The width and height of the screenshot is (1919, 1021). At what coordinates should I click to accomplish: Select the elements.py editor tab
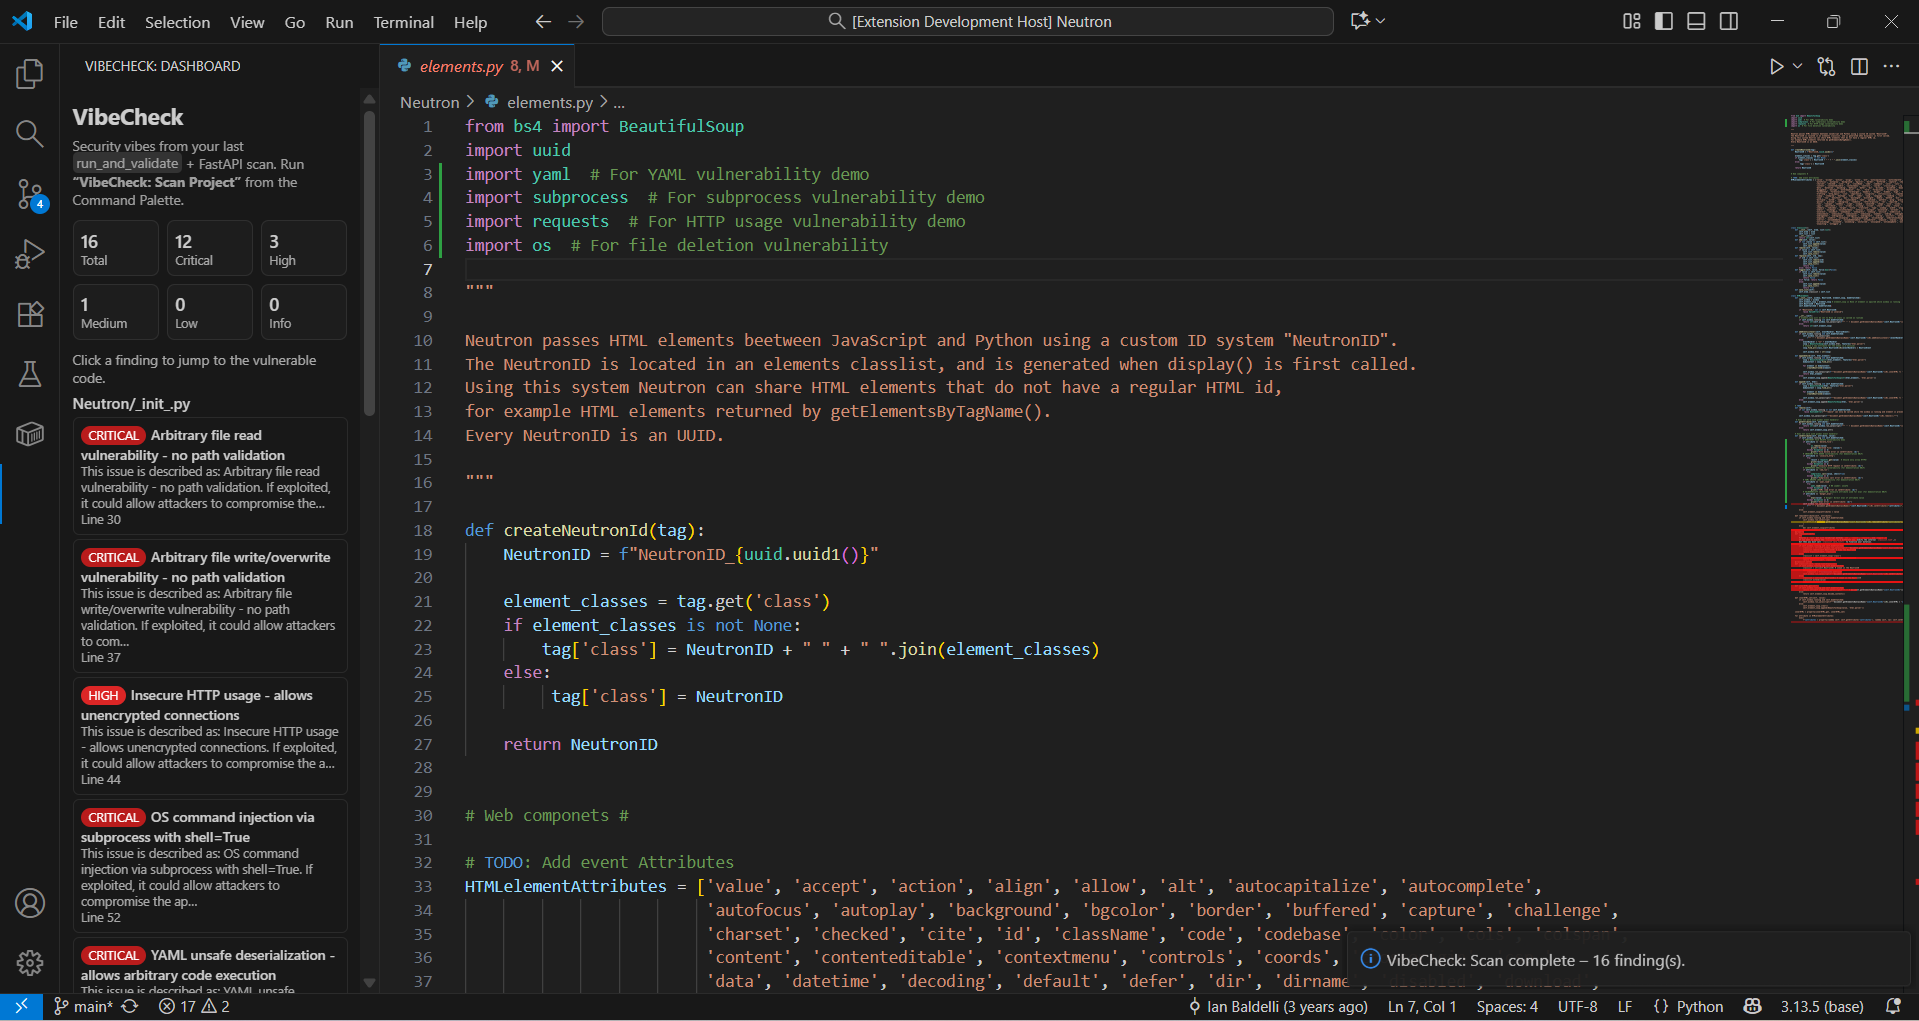(x=461, y=66)
